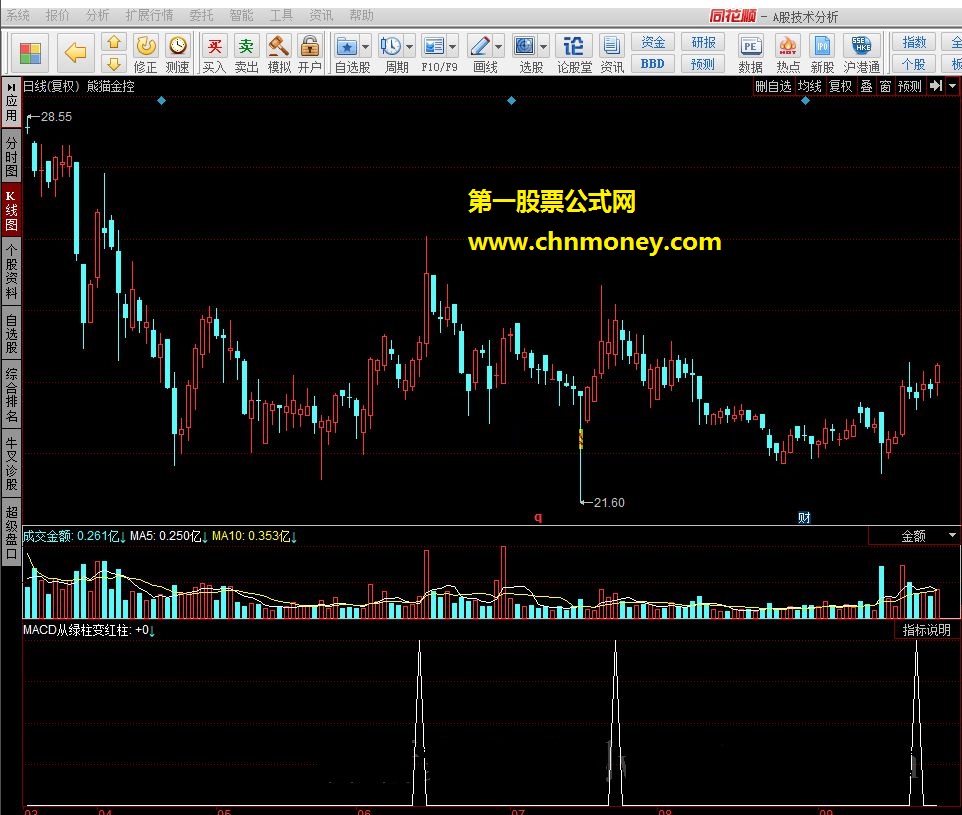Click the 研报 research report button
Image resolution: width=962 pixels, height=815 pixels.
coord(703,42)
